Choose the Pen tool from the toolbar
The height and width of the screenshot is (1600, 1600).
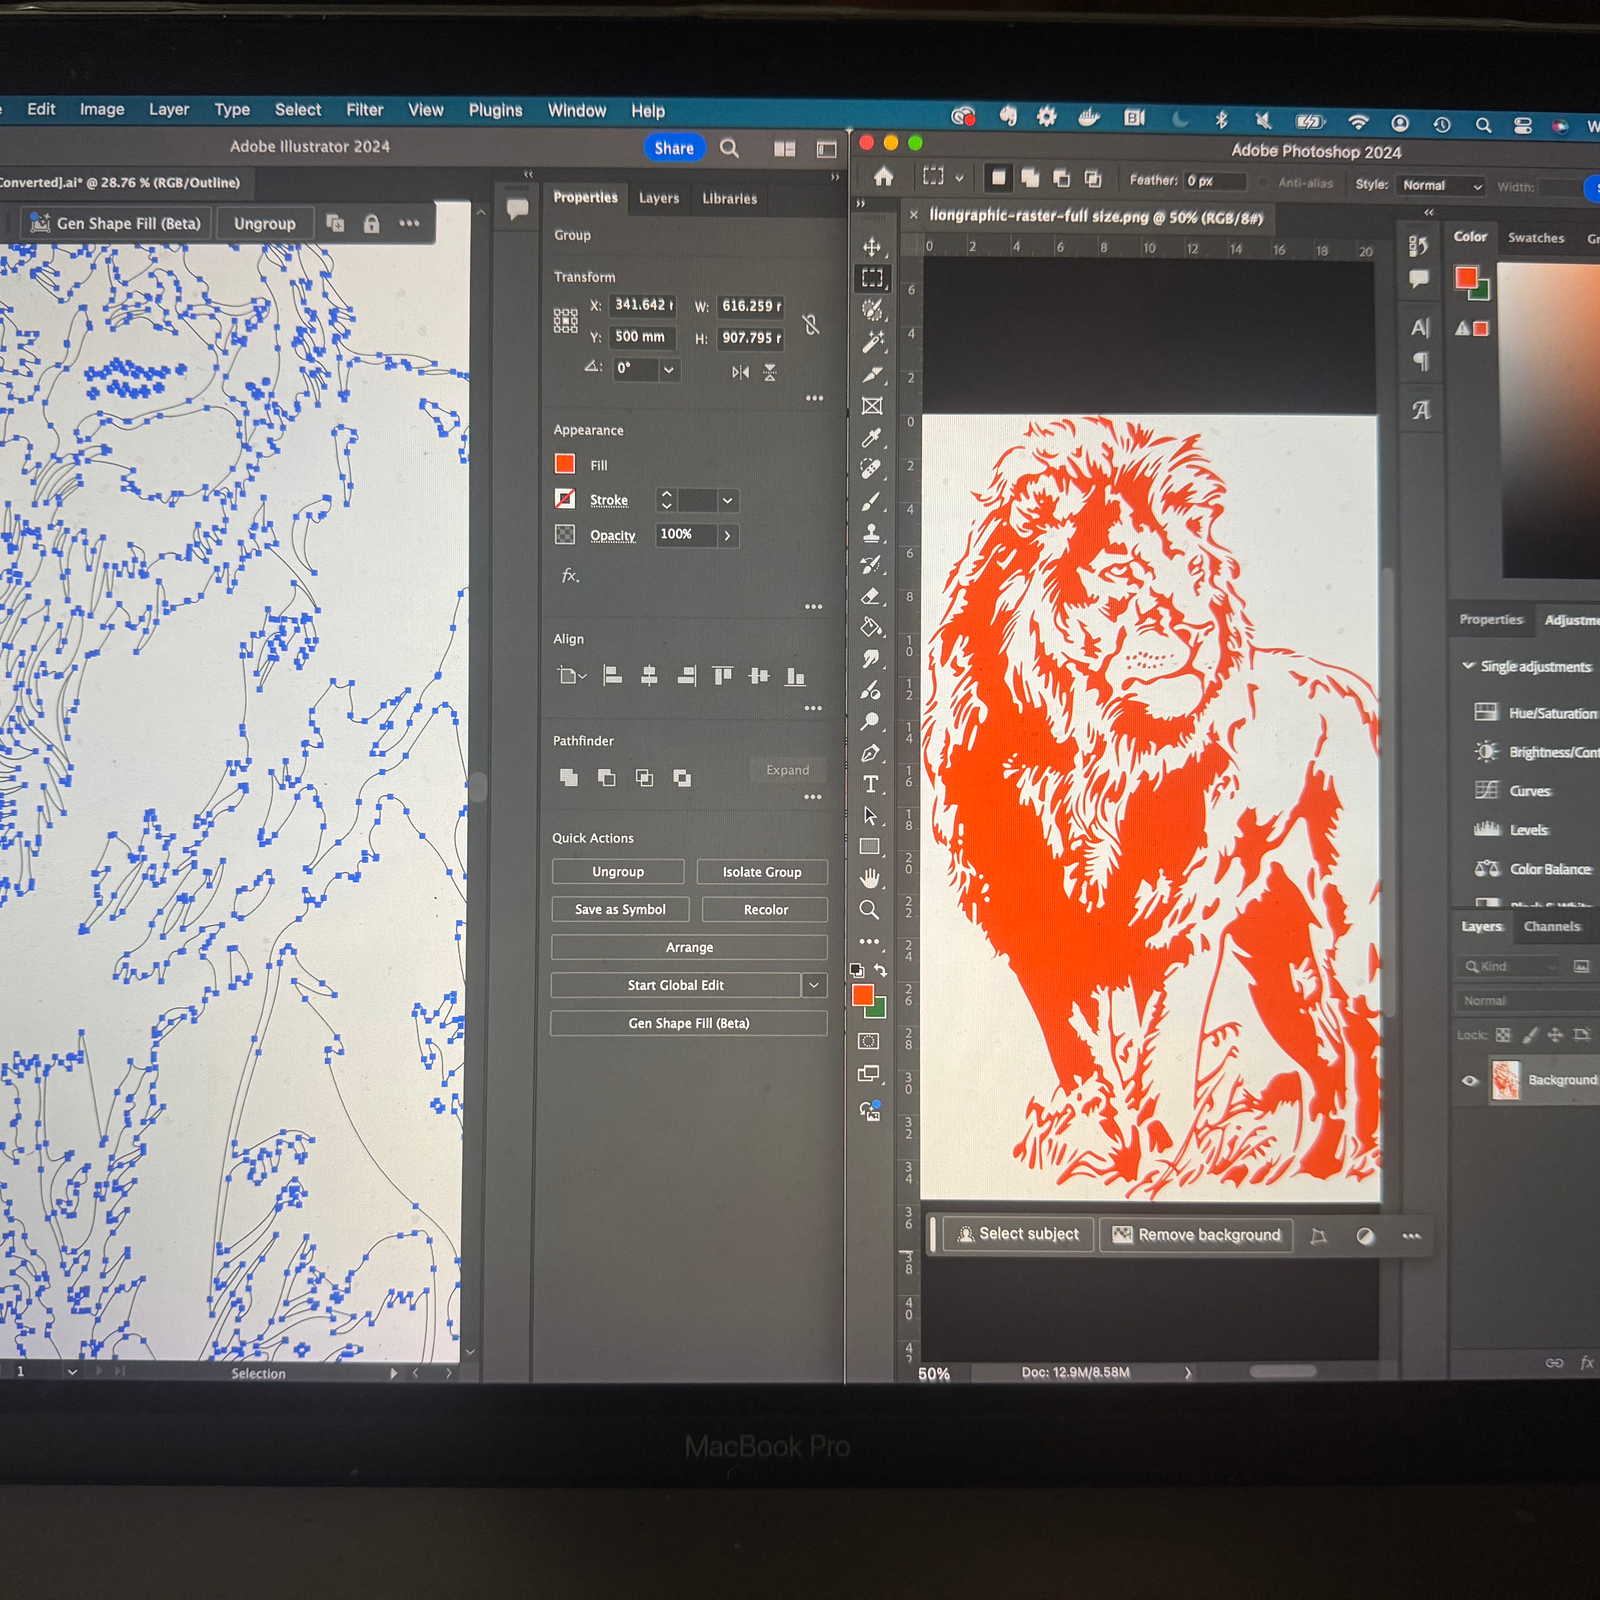tap(871, 753)
